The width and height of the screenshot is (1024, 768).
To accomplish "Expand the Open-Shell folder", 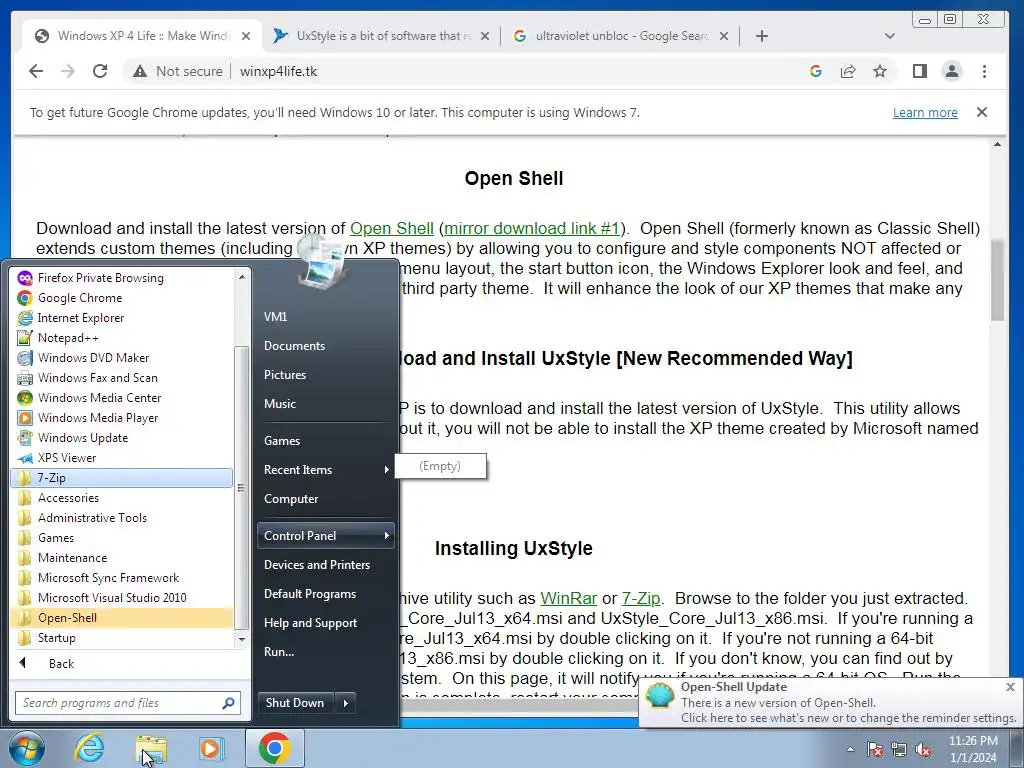I will (122, 618).
